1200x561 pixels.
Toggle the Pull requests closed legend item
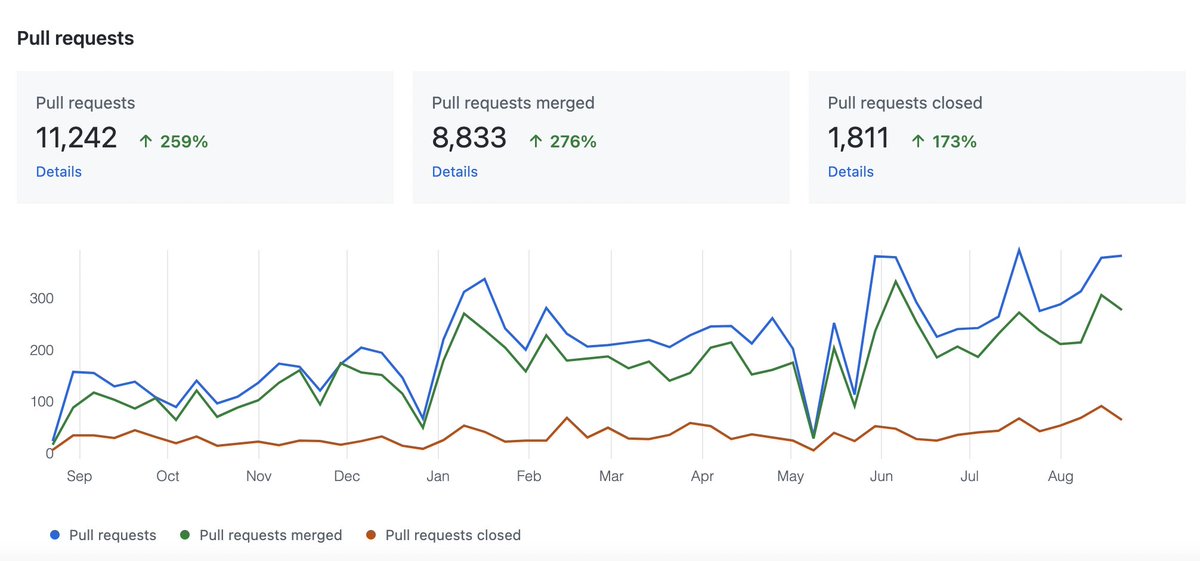pos(443,535)
